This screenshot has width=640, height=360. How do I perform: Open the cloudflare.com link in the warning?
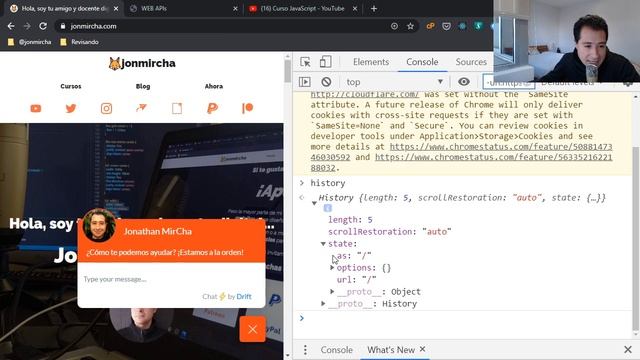point(364,95)
